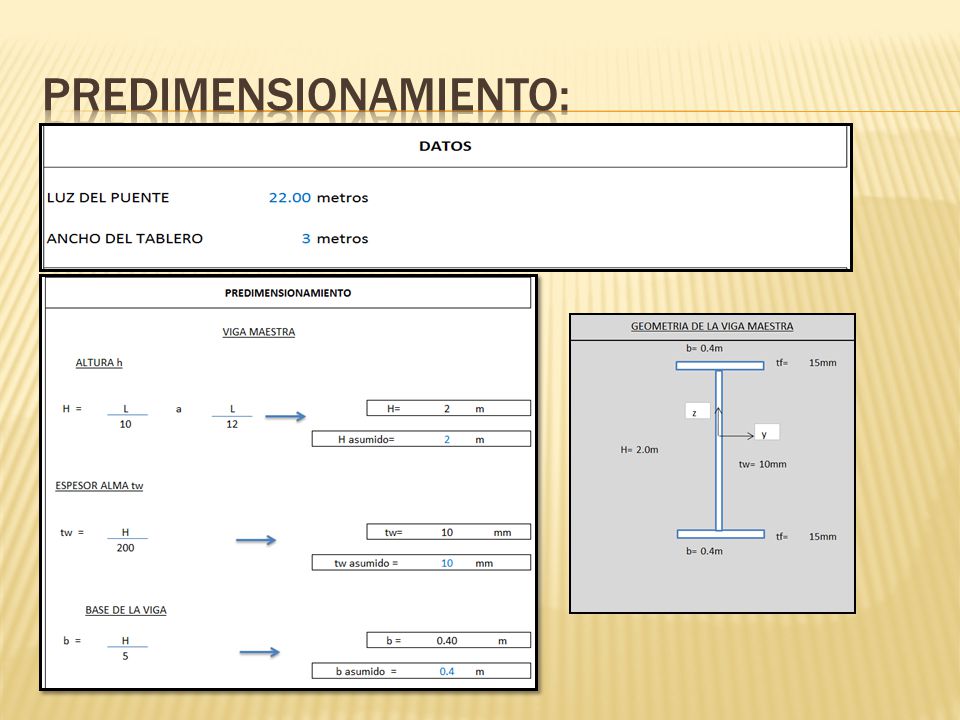The image size is (960, 720).
Task: Click the large slide title "PREDIMENSIONAMIENTO:"
Action: (306, 96)
